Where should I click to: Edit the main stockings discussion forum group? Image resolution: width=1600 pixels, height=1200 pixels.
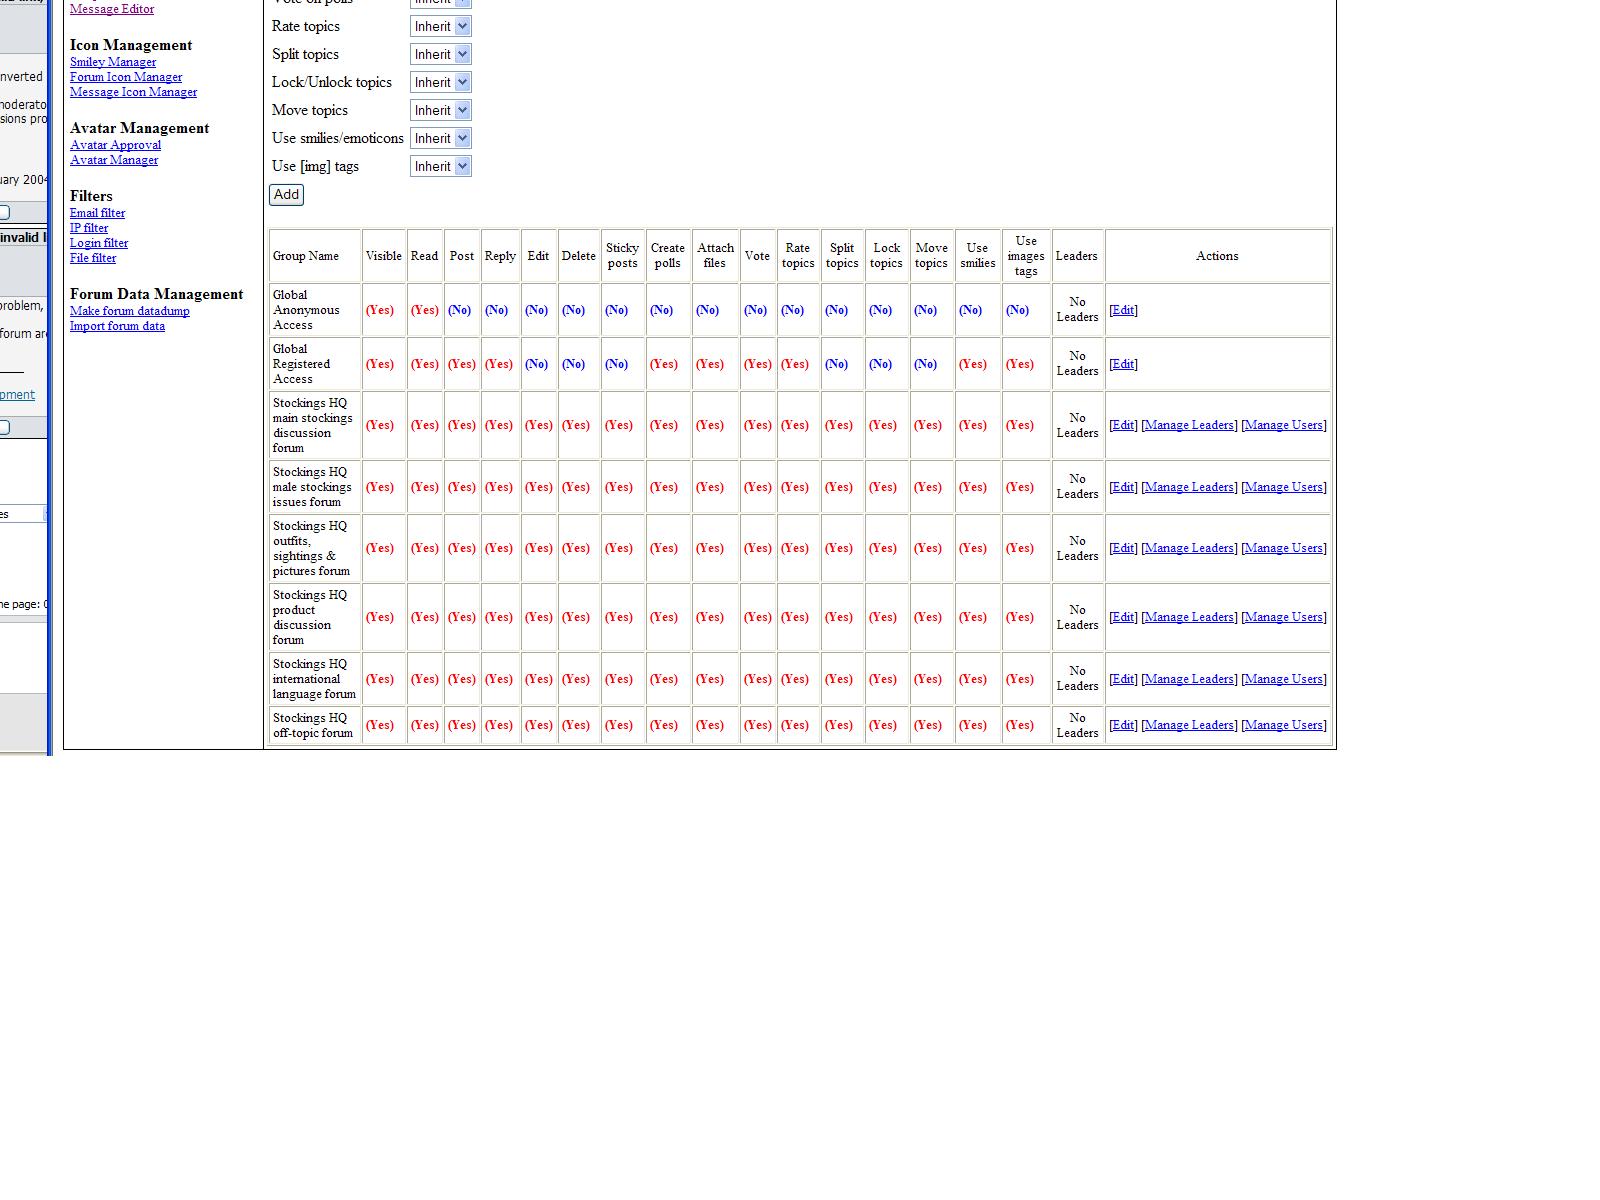(1123, 425)
